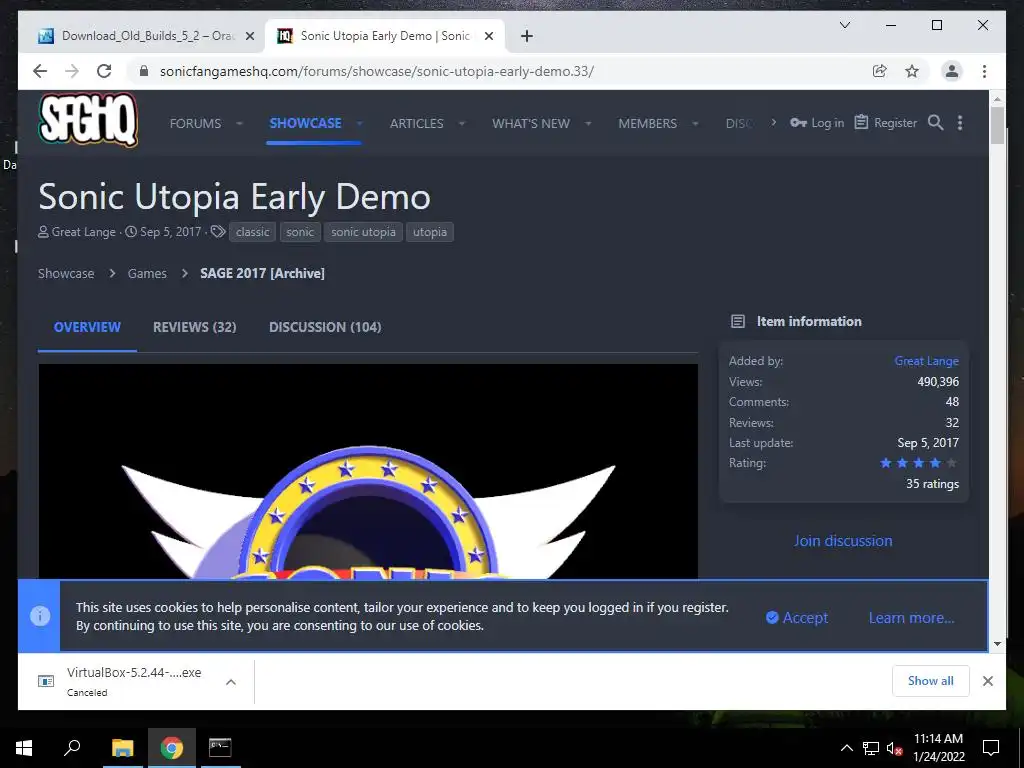Close the downloads bar
This screenshot has height=768, width=1024.
(x=987, y=681)
